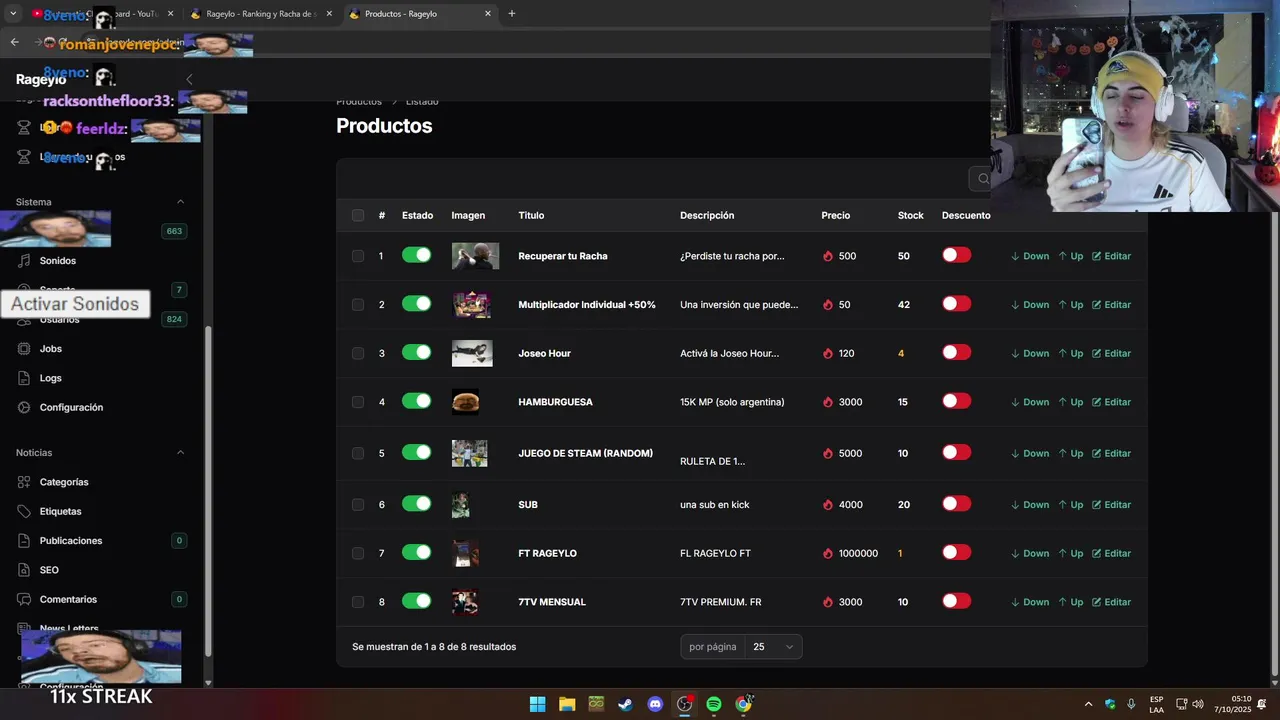Click the Jobs sidebar icon
The height and width of the screenshot is (720, 1280).
(24, 348)
